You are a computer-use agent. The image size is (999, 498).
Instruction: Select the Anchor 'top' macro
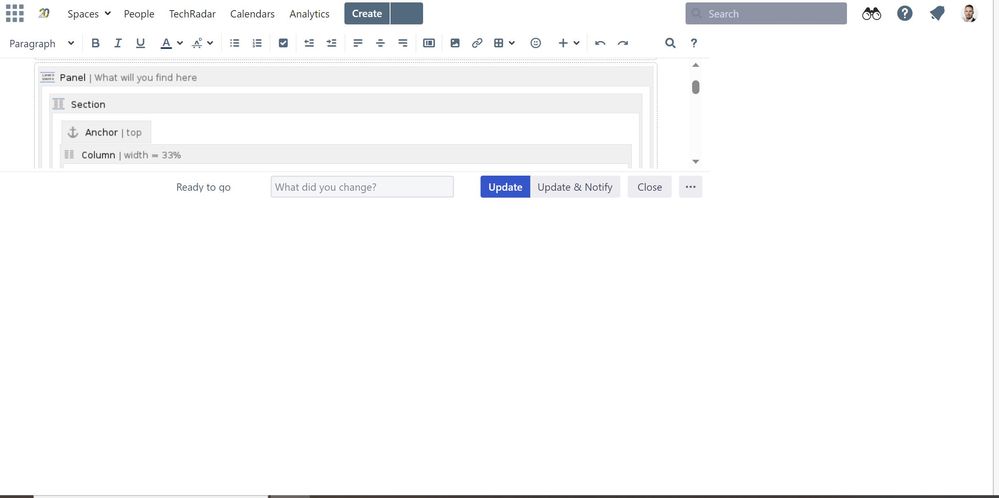106,132
